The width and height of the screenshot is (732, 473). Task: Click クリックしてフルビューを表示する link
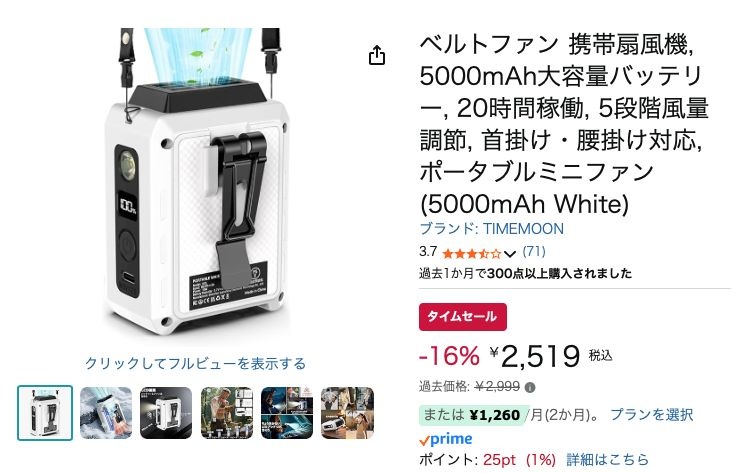[195, 363]
